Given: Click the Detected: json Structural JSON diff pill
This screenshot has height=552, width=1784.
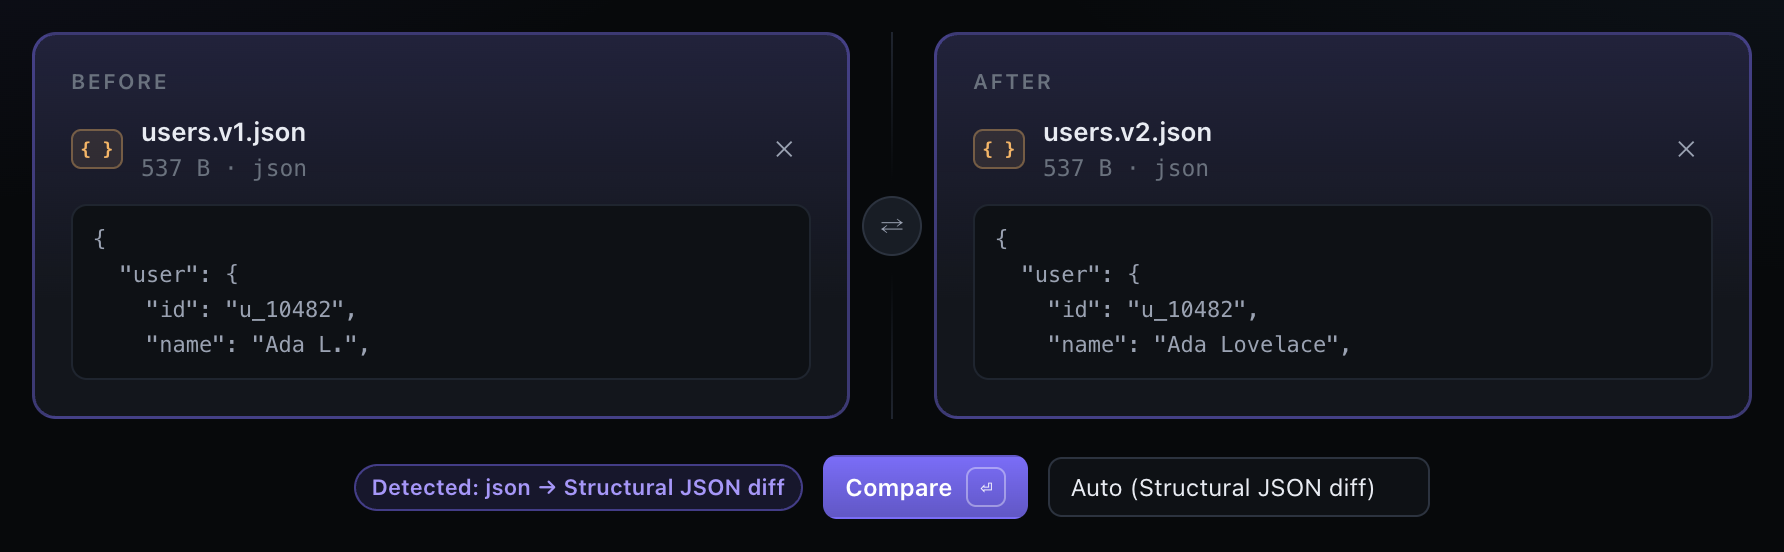Looking at the screenshot, I should tap(578, 487).
